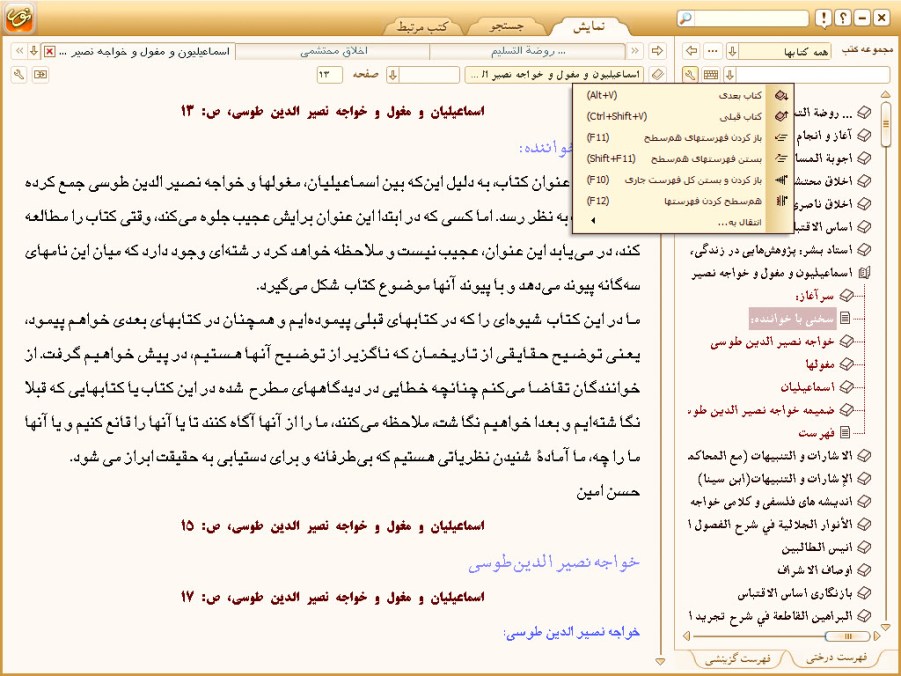Open the dropdown arrow of the tree search field
Viewport: 901px width, 676px height.
pyautogui.click(x=730, y=74)
